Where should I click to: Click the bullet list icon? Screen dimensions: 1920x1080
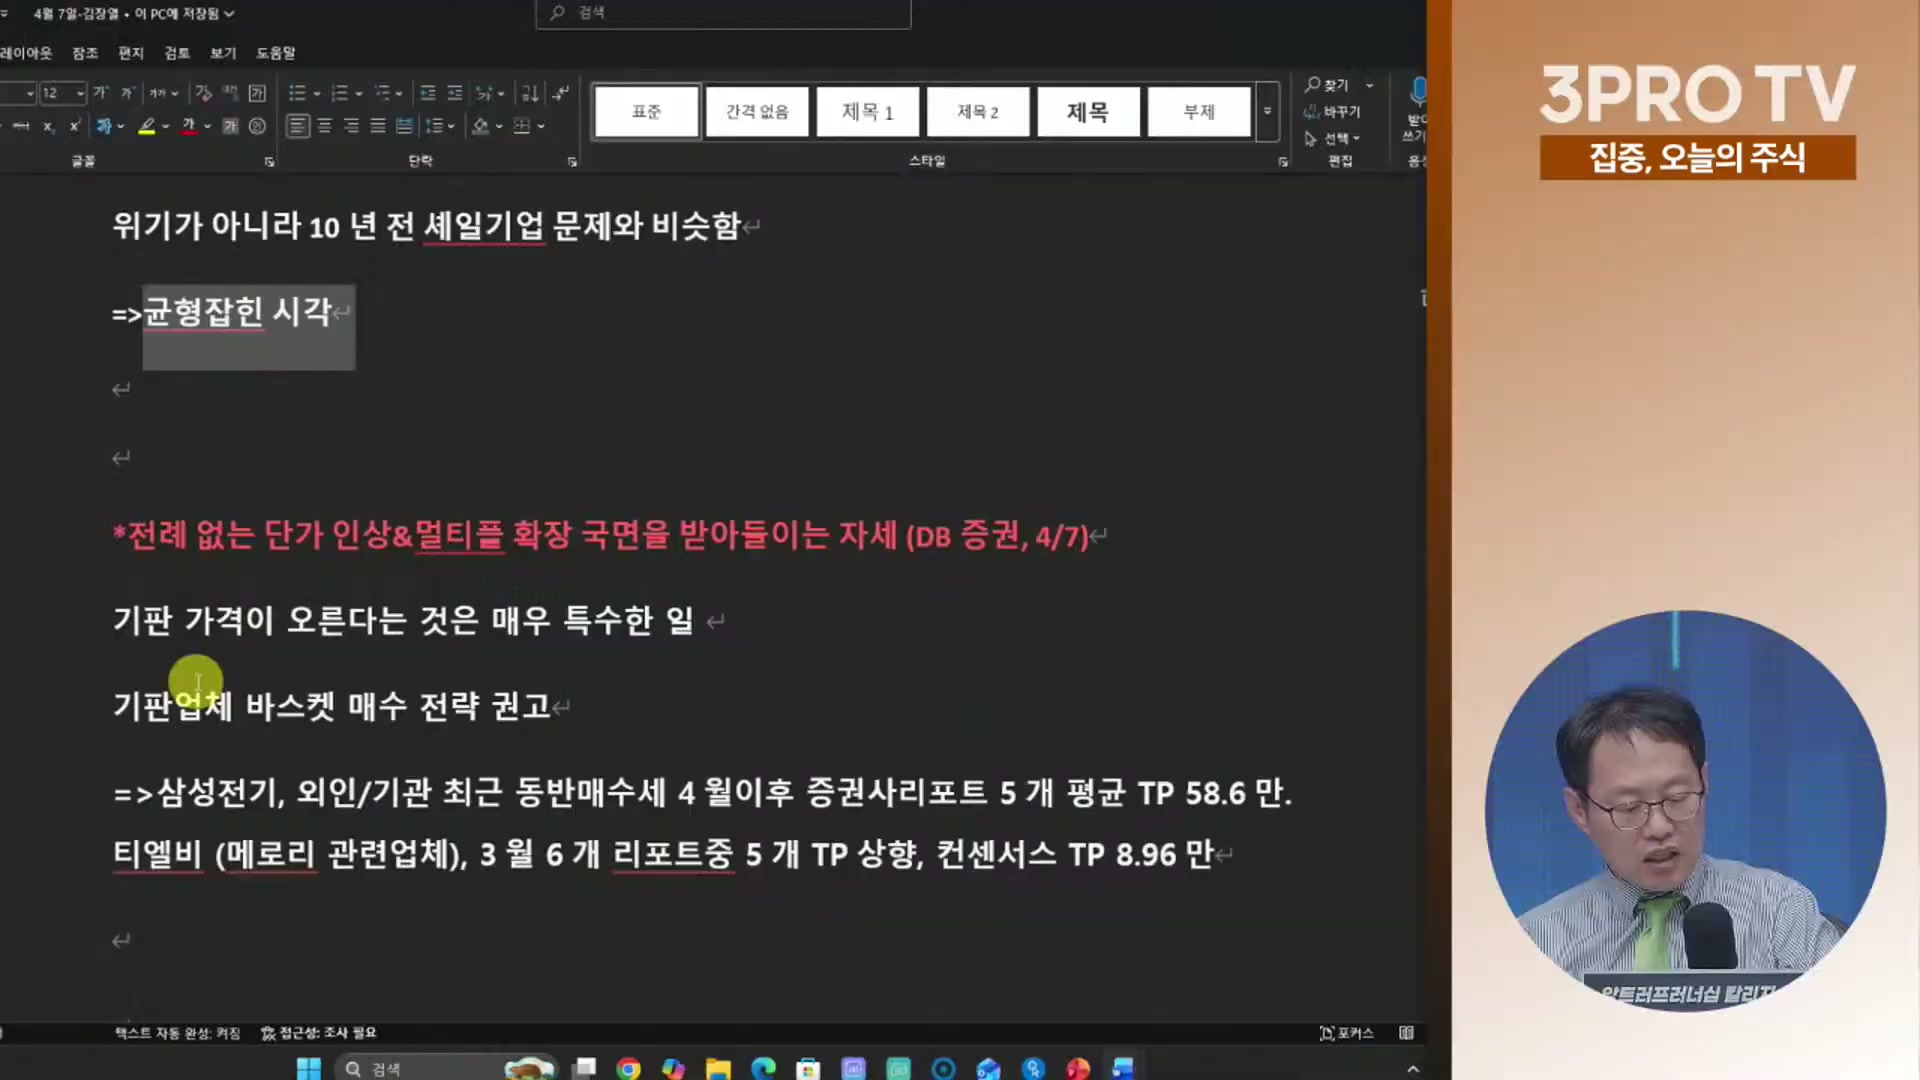click(297, 93)
